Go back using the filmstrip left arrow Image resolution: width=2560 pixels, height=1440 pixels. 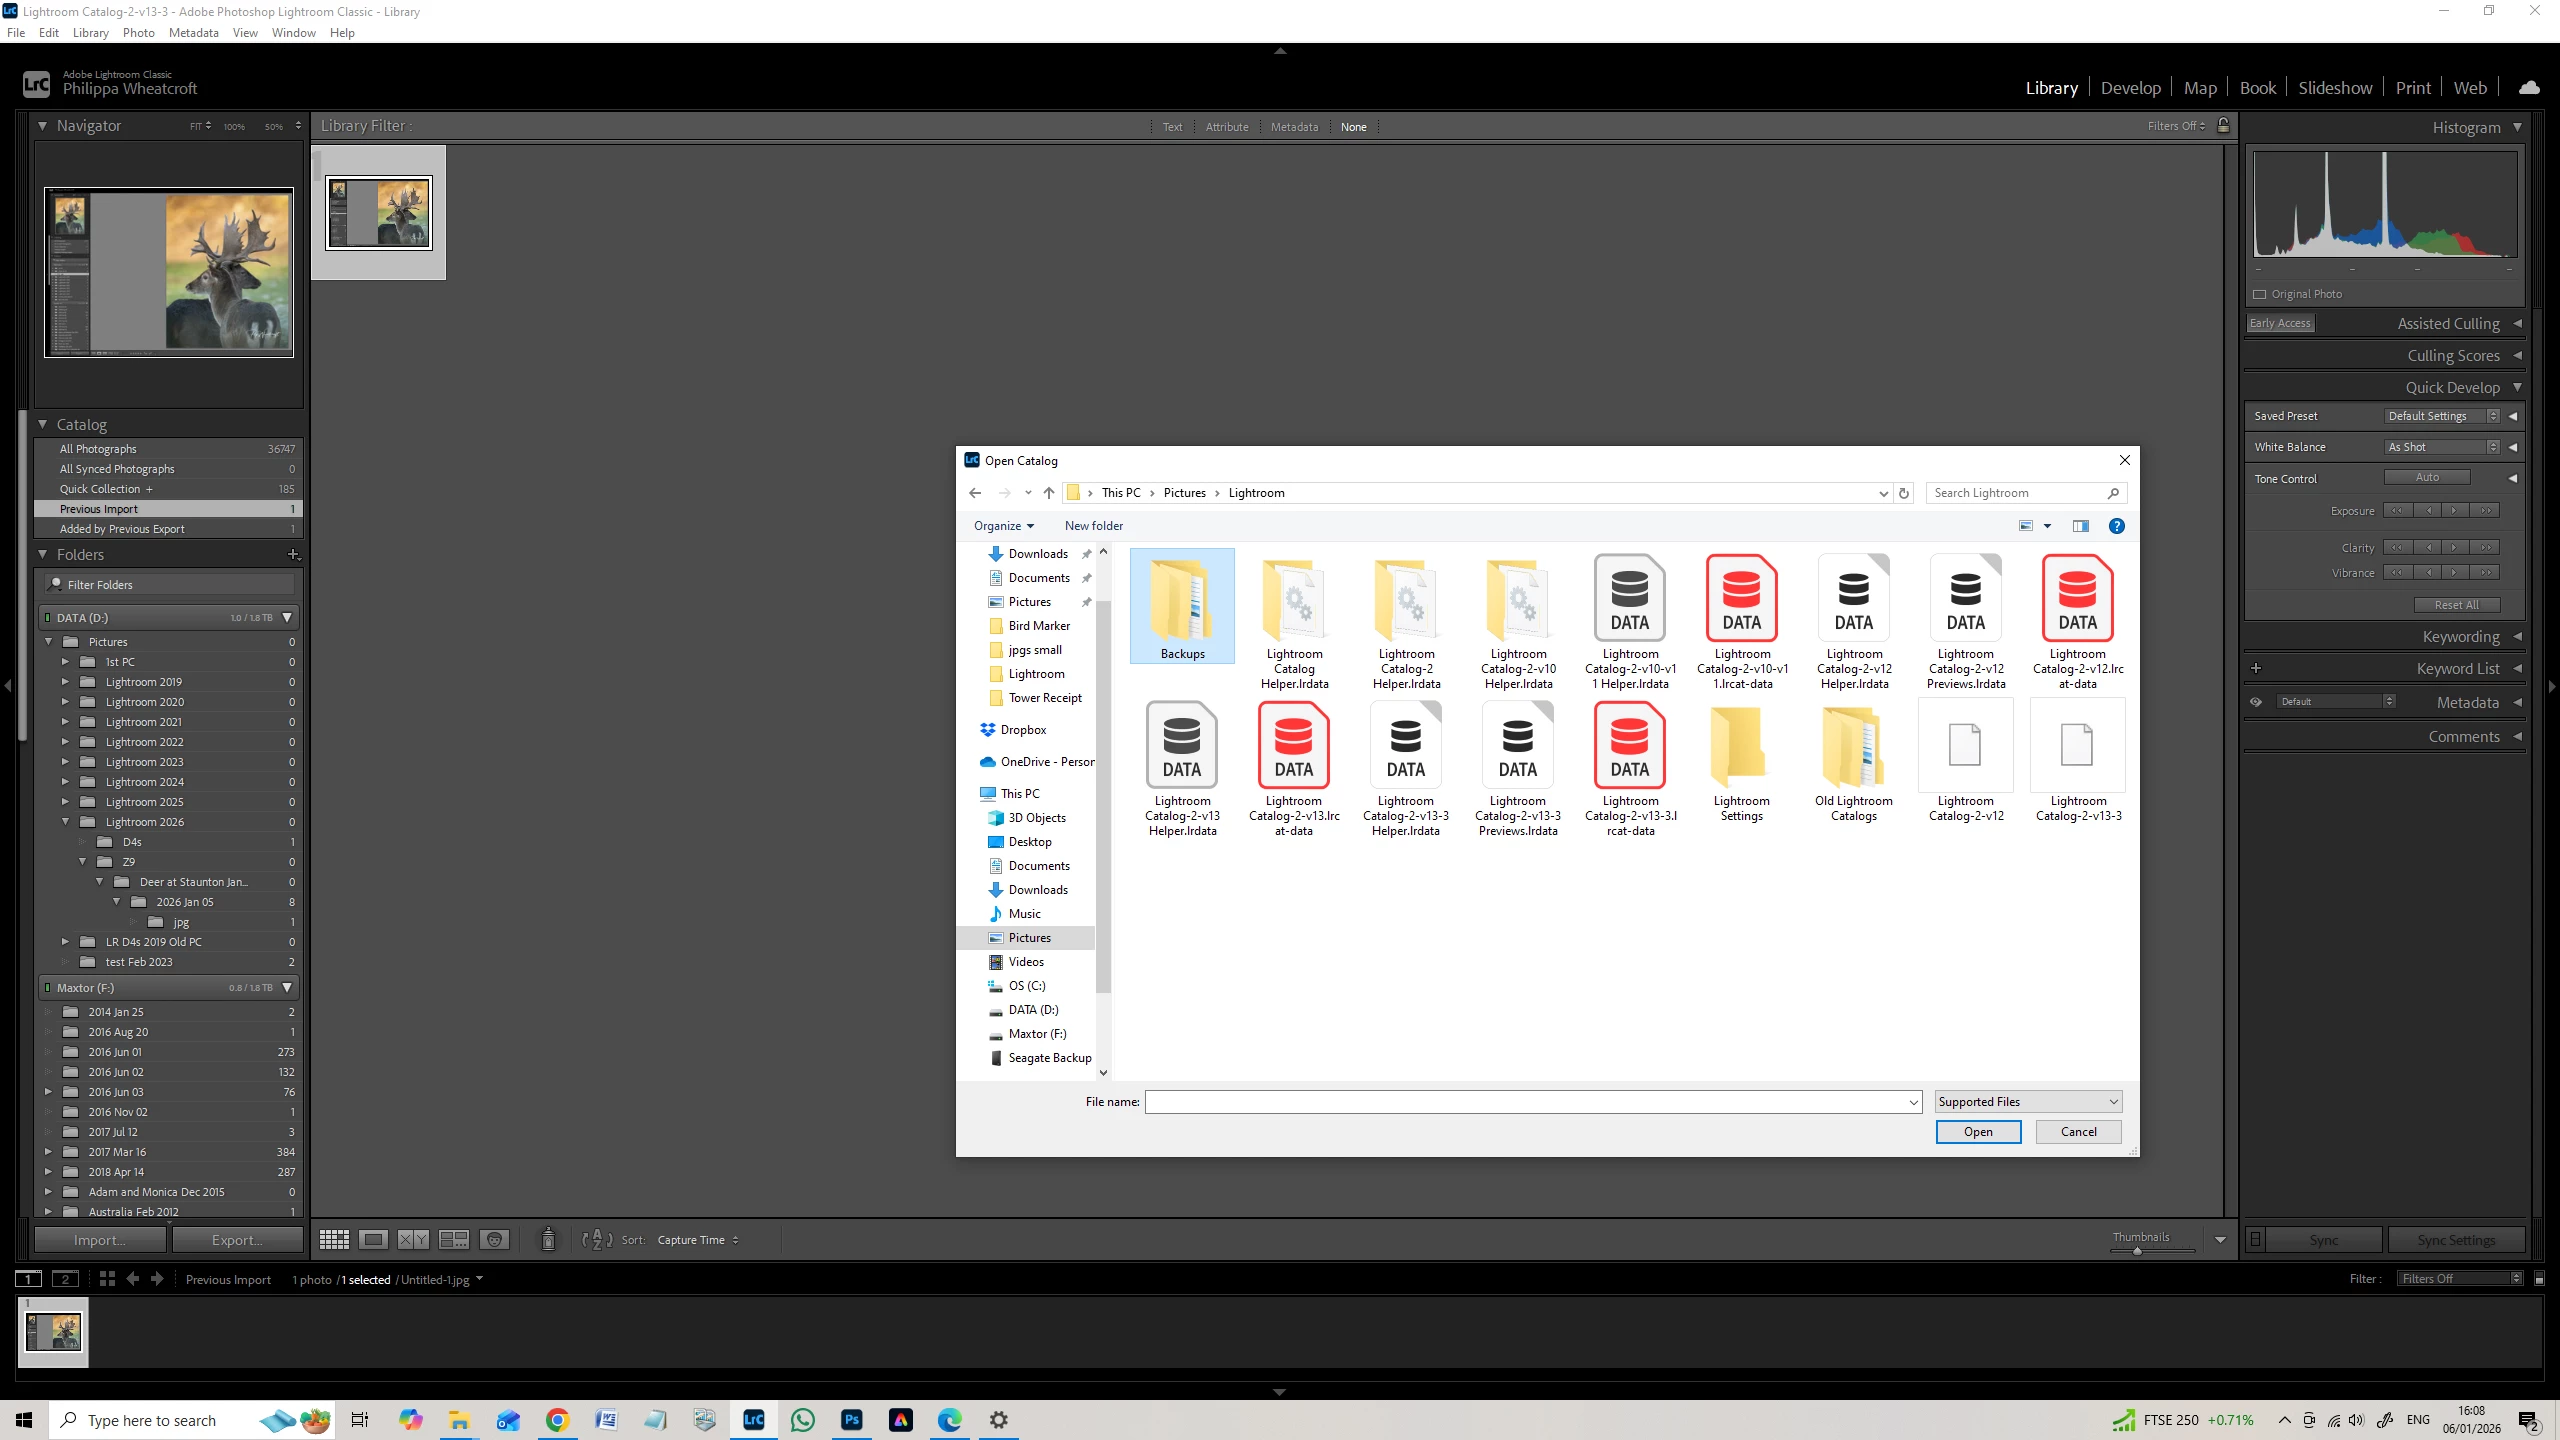tap(132, 1279)
